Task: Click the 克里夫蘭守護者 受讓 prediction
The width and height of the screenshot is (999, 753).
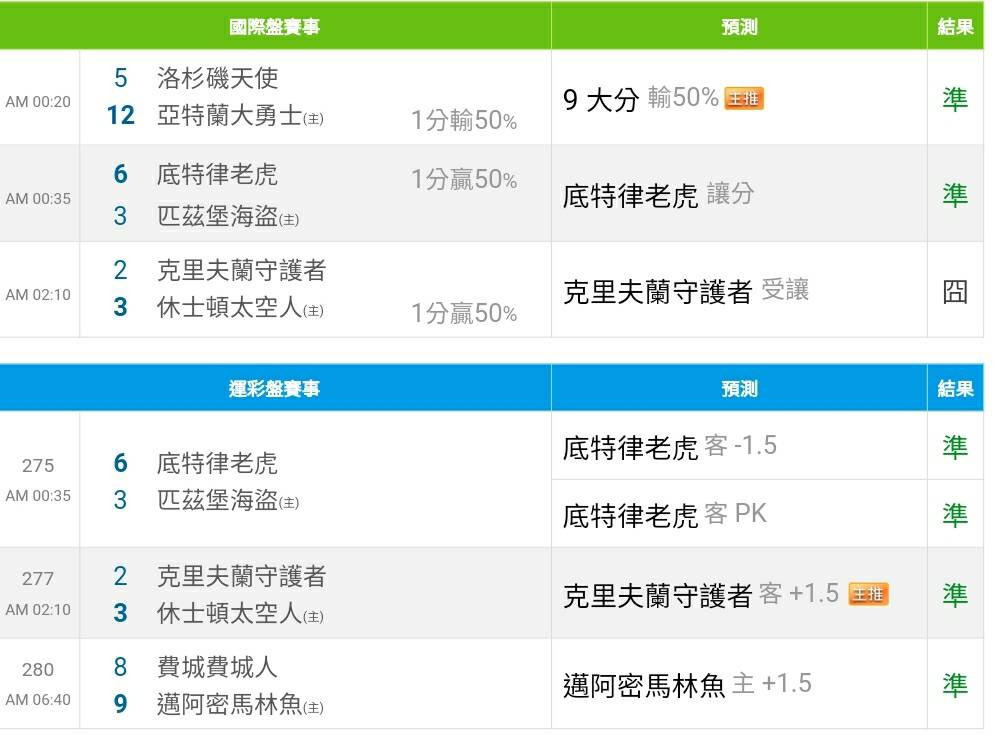Action: [686, 291]
